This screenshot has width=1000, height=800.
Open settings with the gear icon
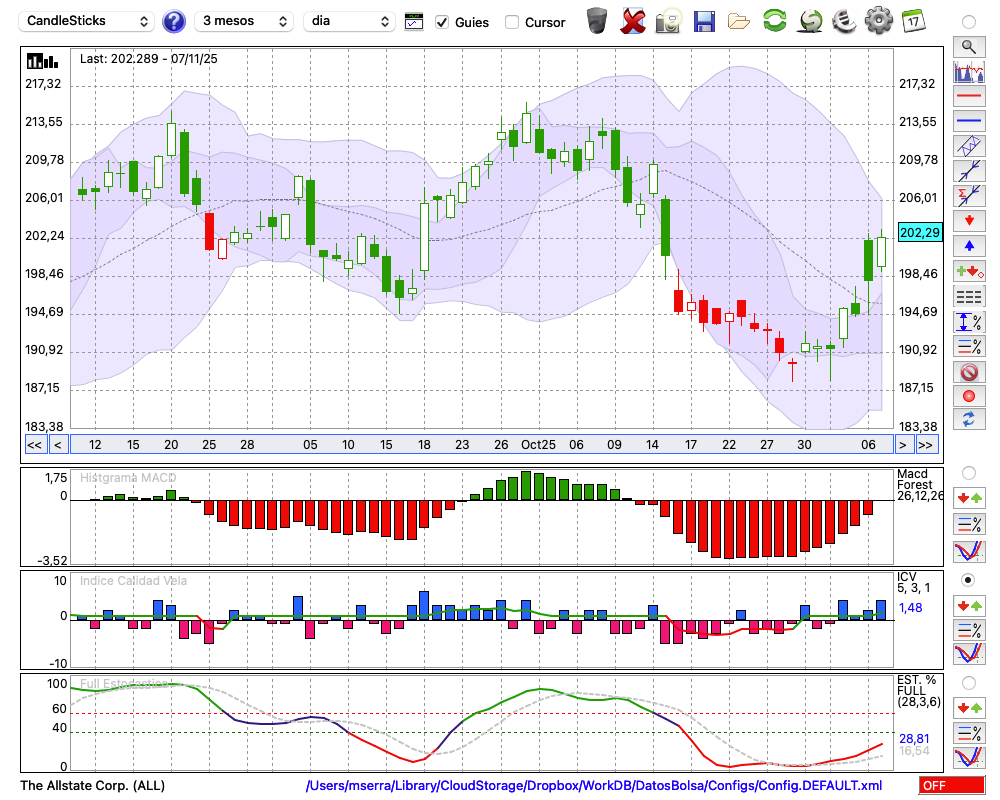(x=878, y=21)
